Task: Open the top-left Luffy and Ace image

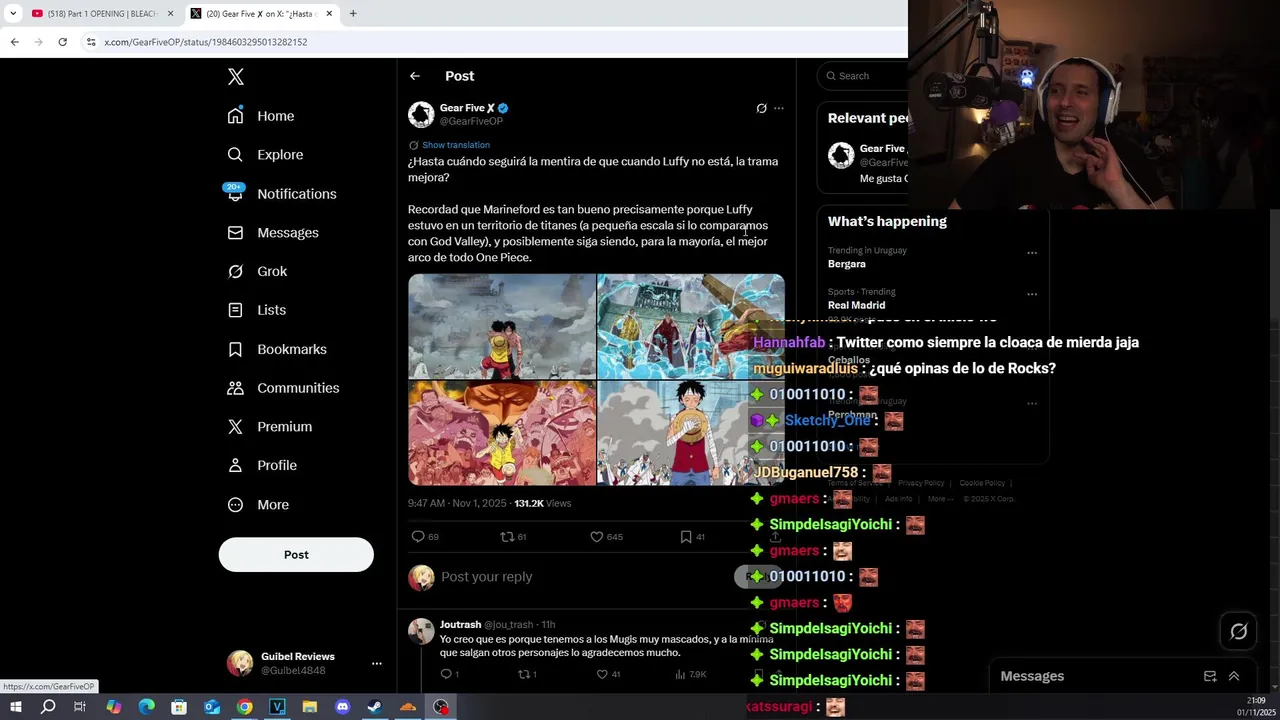Action: click(x=501, y=326)
